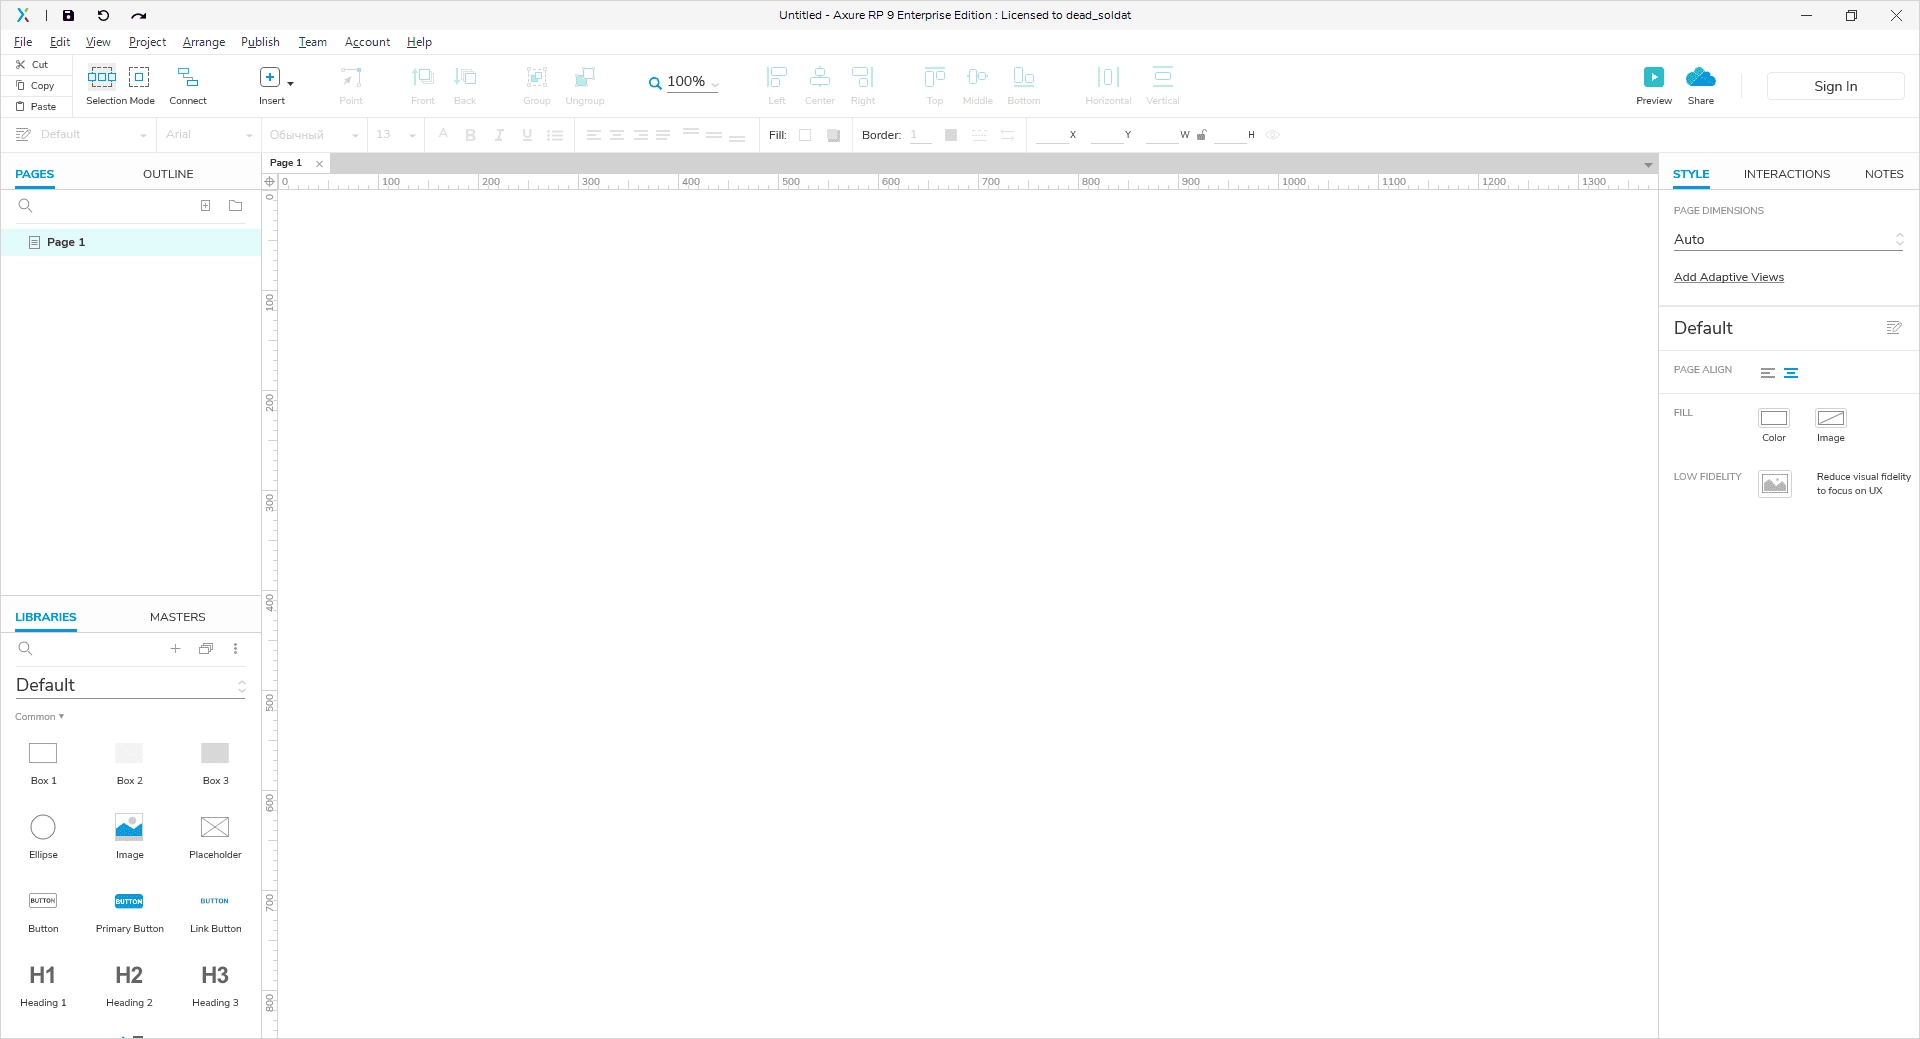Switch to the Notes tab
The width and height of the screenshot is (1920, 1039).
(1884, 174)
